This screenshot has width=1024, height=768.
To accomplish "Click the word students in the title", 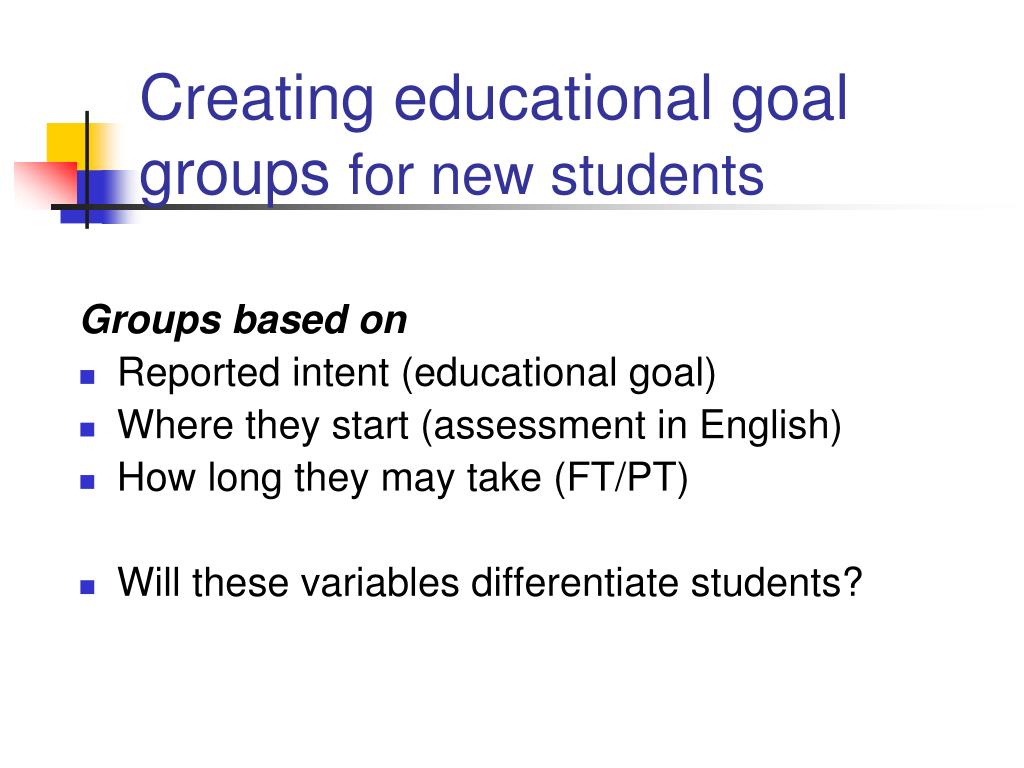I will pyautogui.click(x=657, y=175).
